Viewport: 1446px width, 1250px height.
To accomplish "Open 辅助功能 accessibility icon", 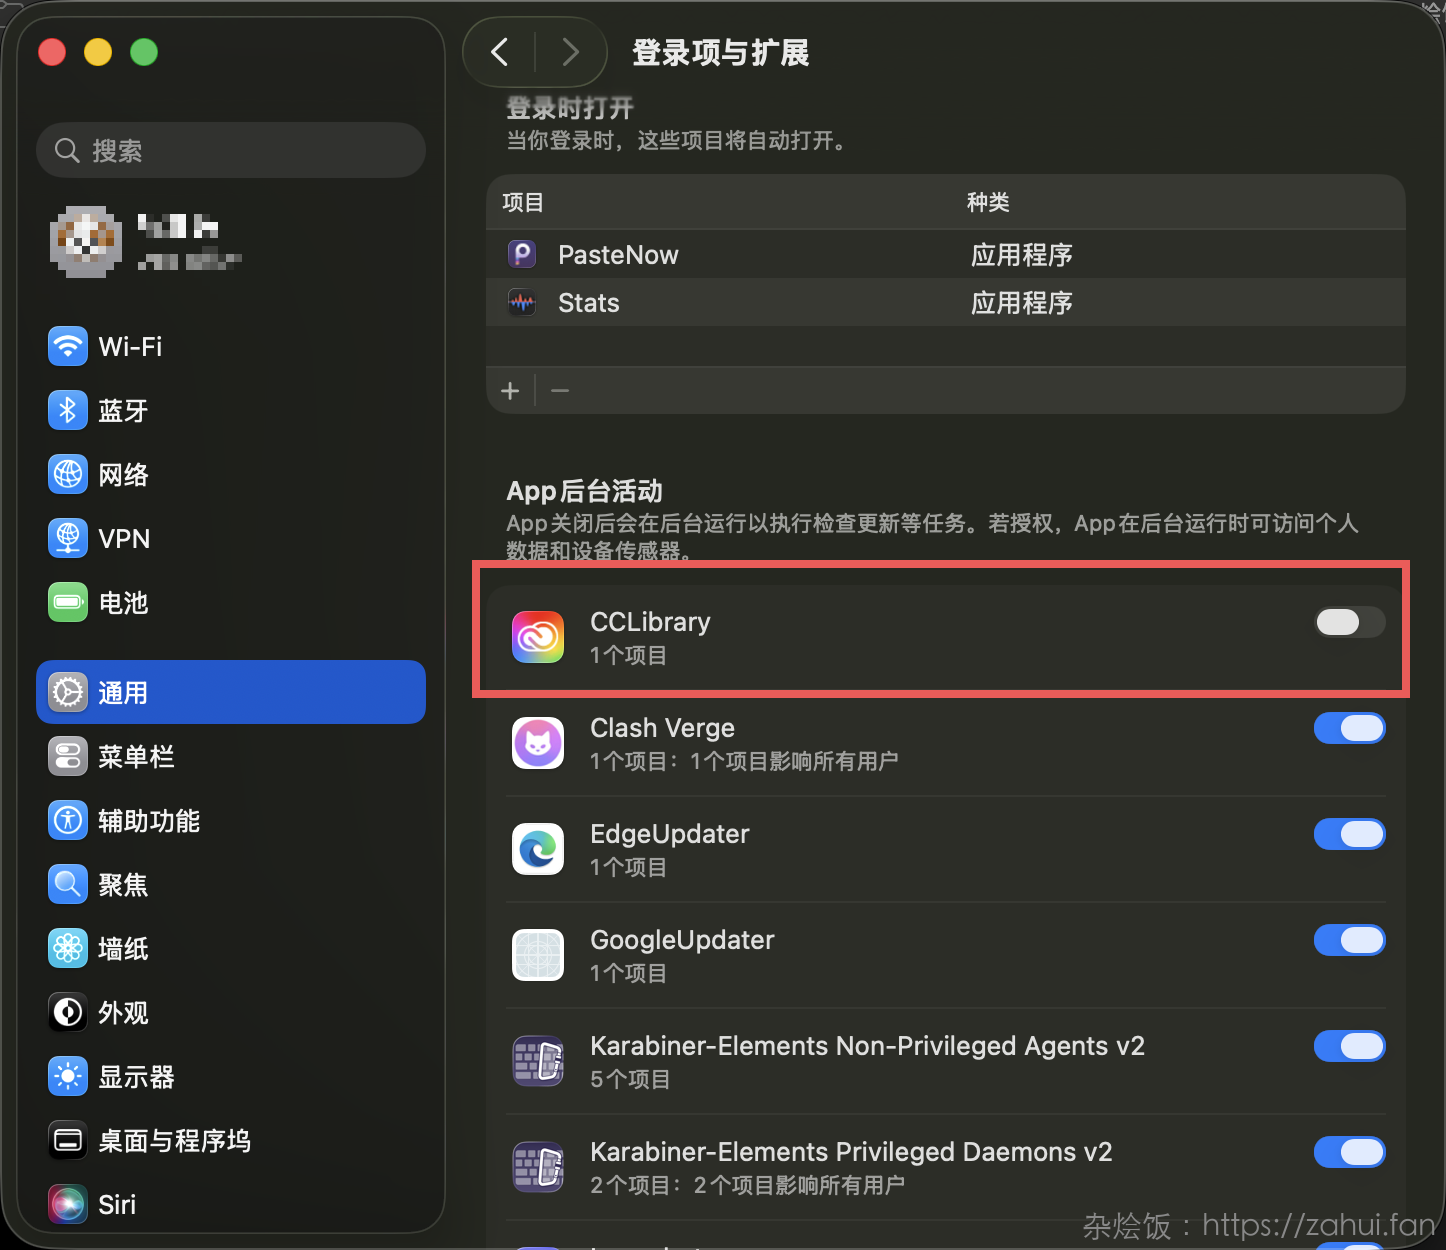I will pos(68,820).
